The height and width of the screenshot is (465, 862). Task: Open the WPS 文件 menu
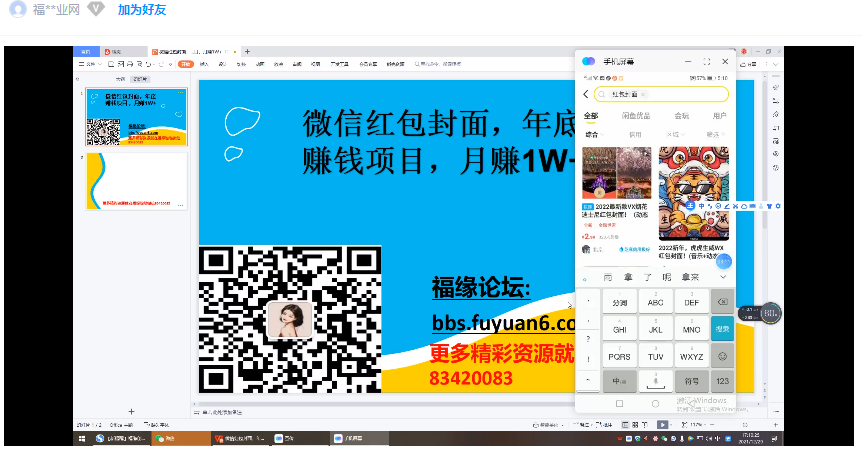[x=90, y=64]
